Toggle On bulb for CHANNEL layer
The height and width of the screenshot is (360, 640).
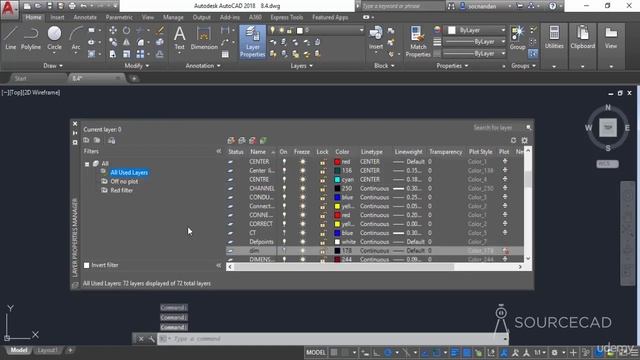[284, 189]
